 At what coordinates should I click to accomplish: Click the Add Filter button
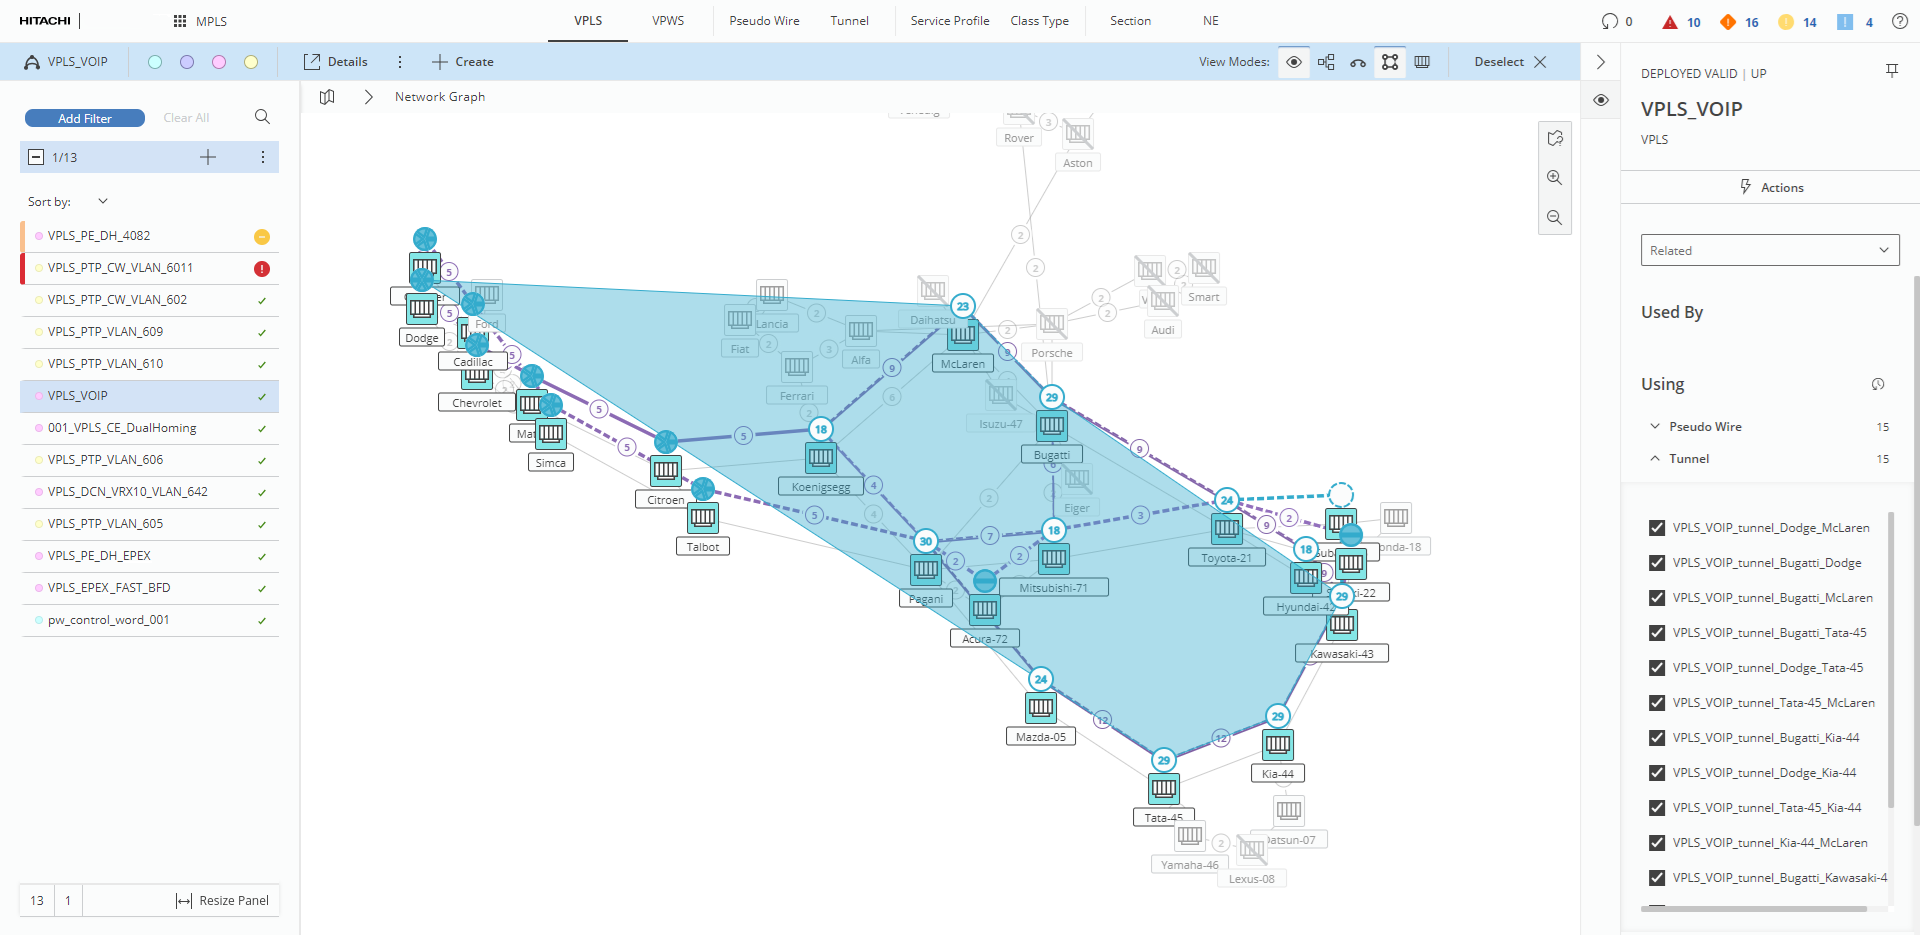click(x=85, y=118)
